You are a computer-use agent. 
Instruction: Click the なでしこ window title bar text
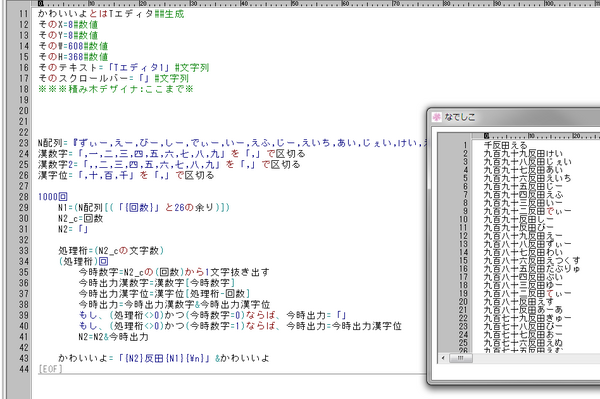[460, 117]
